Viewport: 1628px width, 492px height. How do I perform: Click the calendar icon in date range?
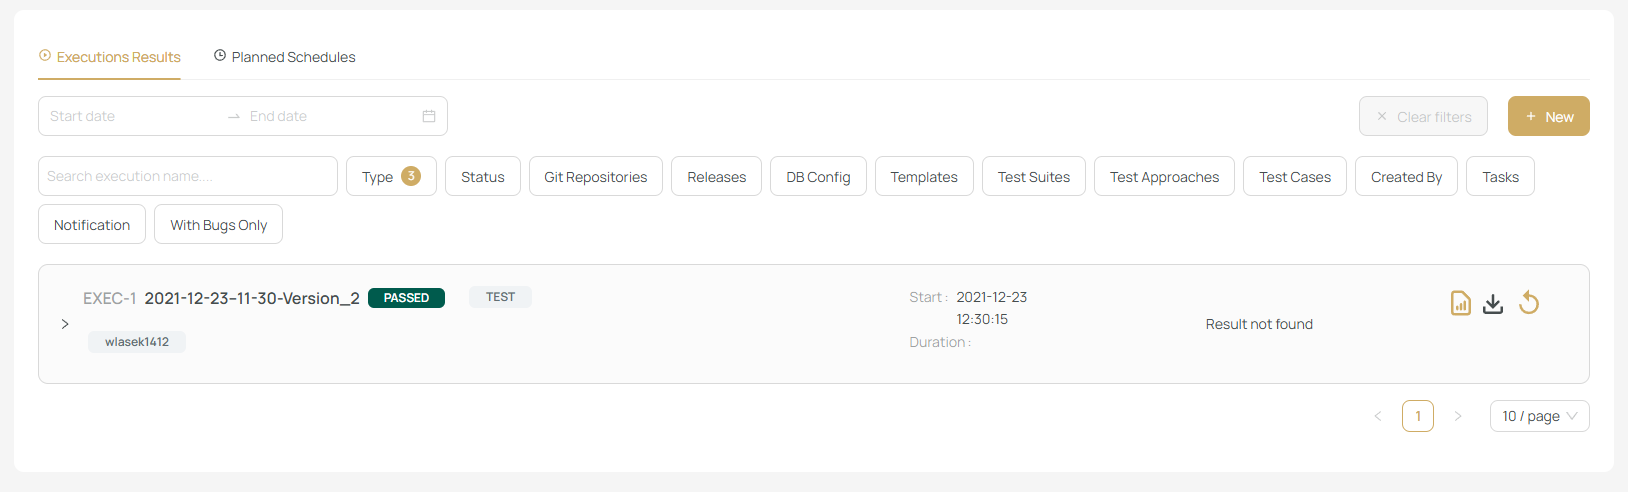tap(429, 116)
